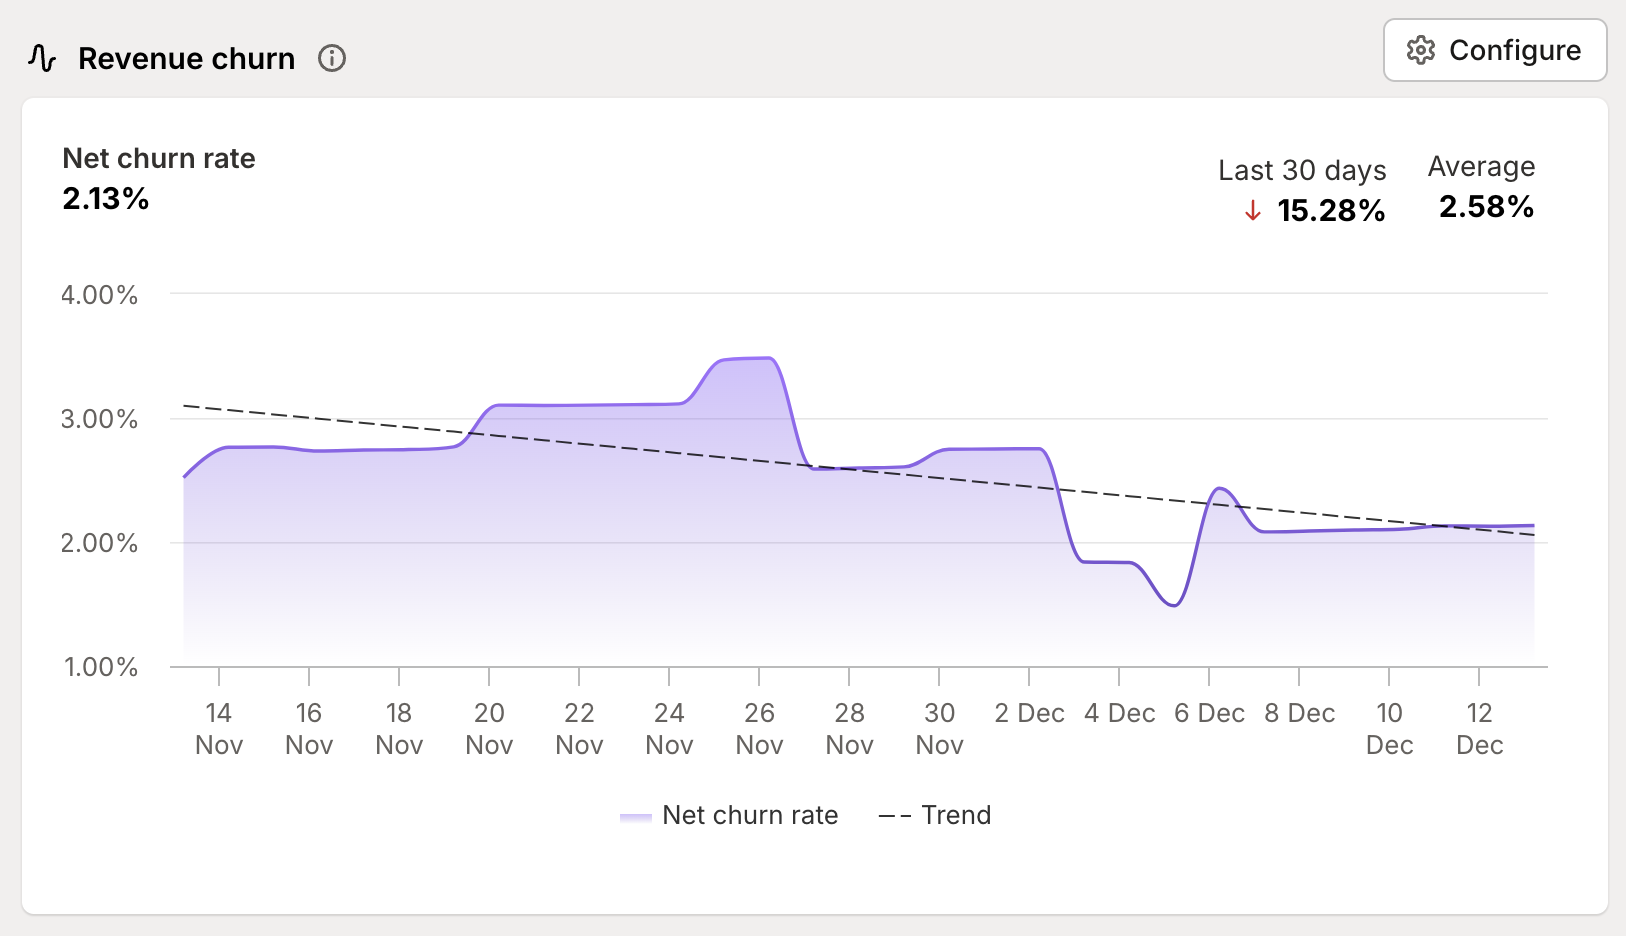Screen dimensions: 1626x936
Task: Click the 2.13% net churn value
Action: click(x=105, y=199)
